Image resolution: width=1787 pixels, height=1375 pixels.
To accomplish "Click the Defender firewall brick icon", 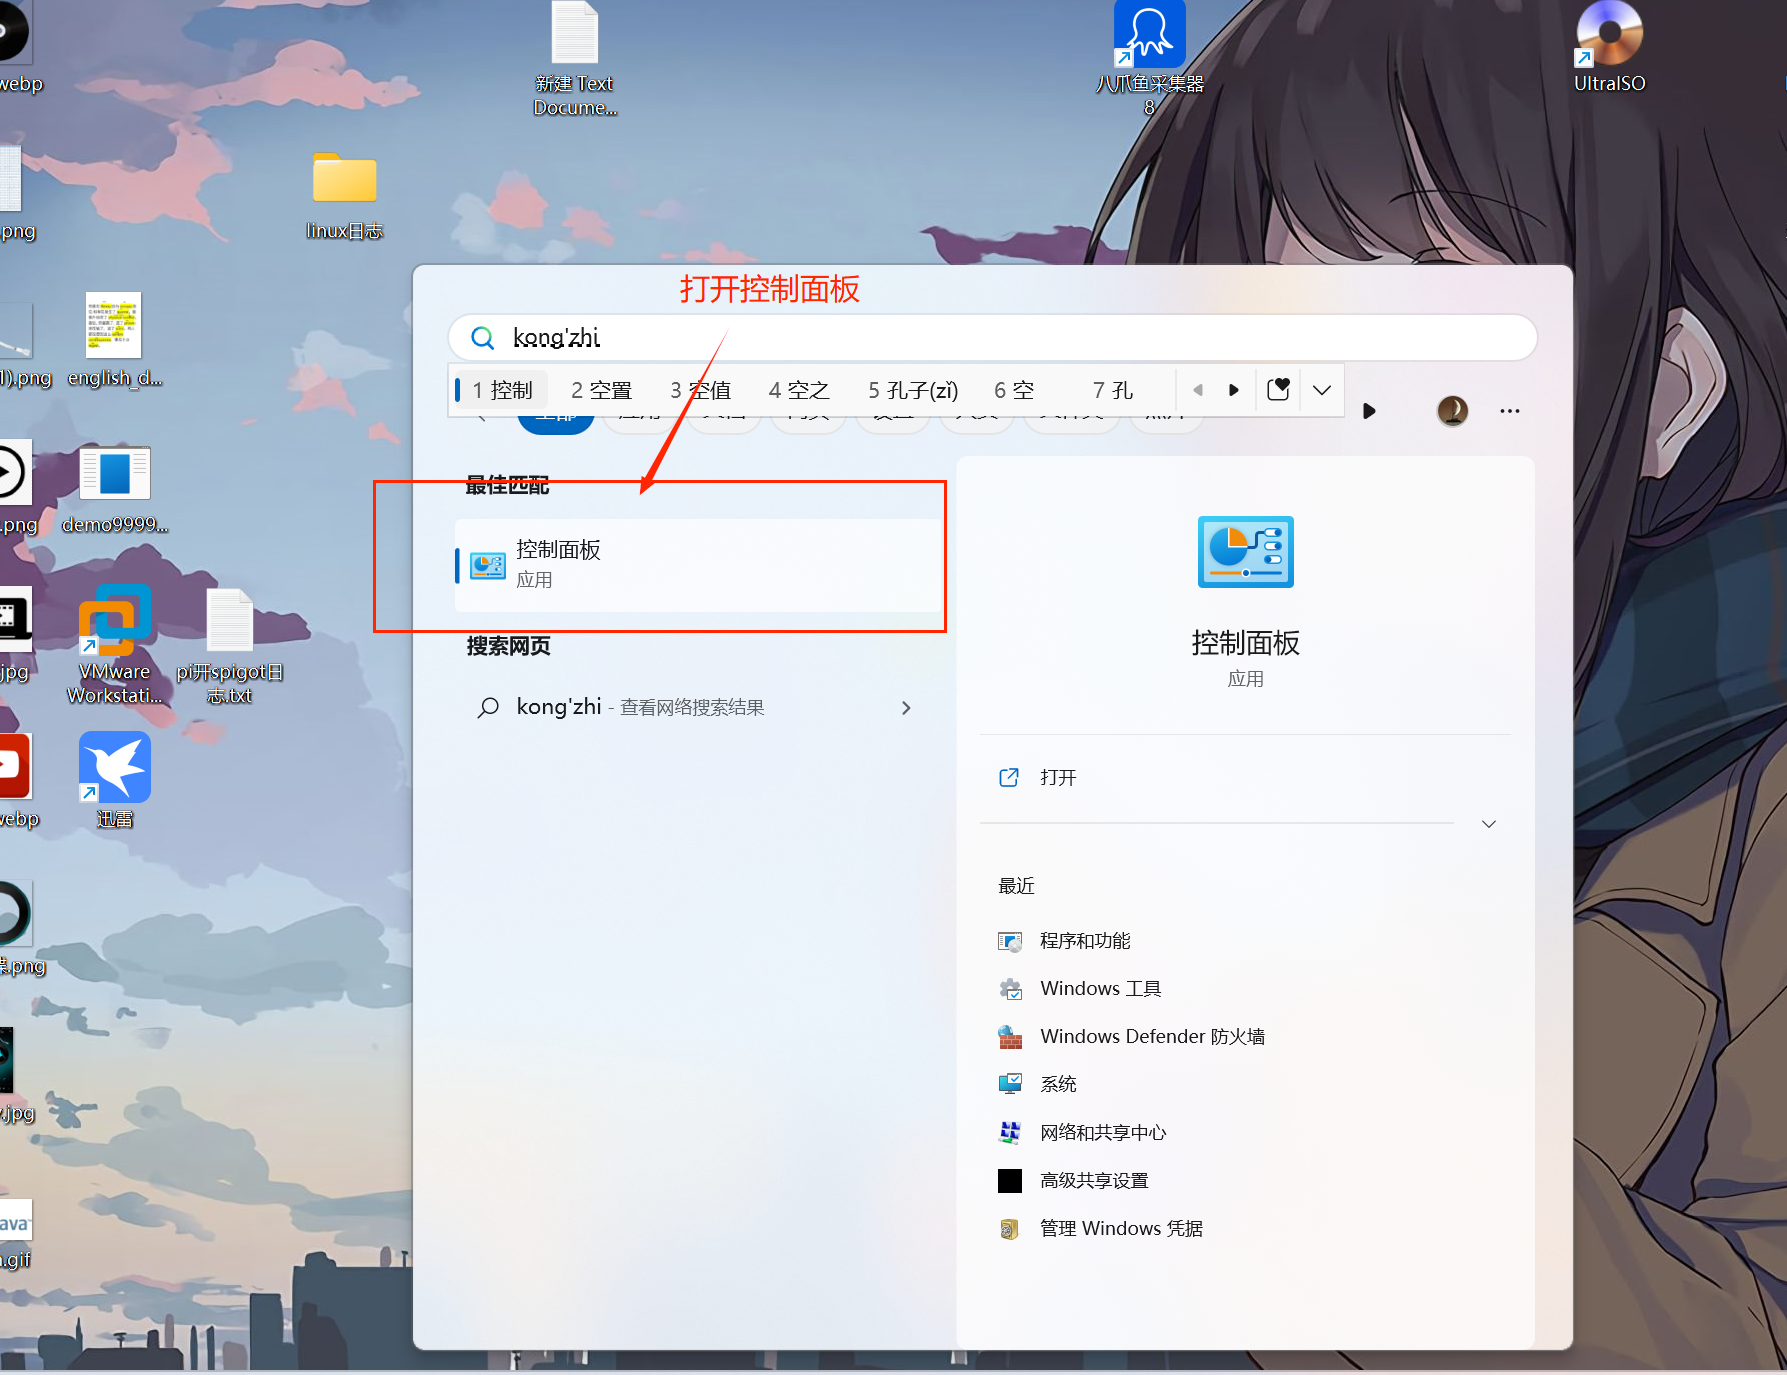I will pyautogui.click(x=1010, y=1037).
